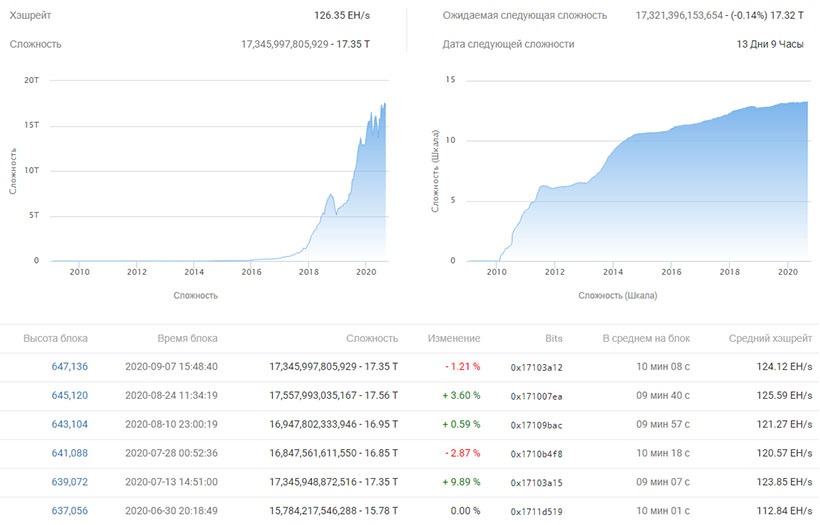The width and height of the screenshot is (820, 525).
Task: Click the 13 Дни 9 Часы date value
Action: coord(770,44)
